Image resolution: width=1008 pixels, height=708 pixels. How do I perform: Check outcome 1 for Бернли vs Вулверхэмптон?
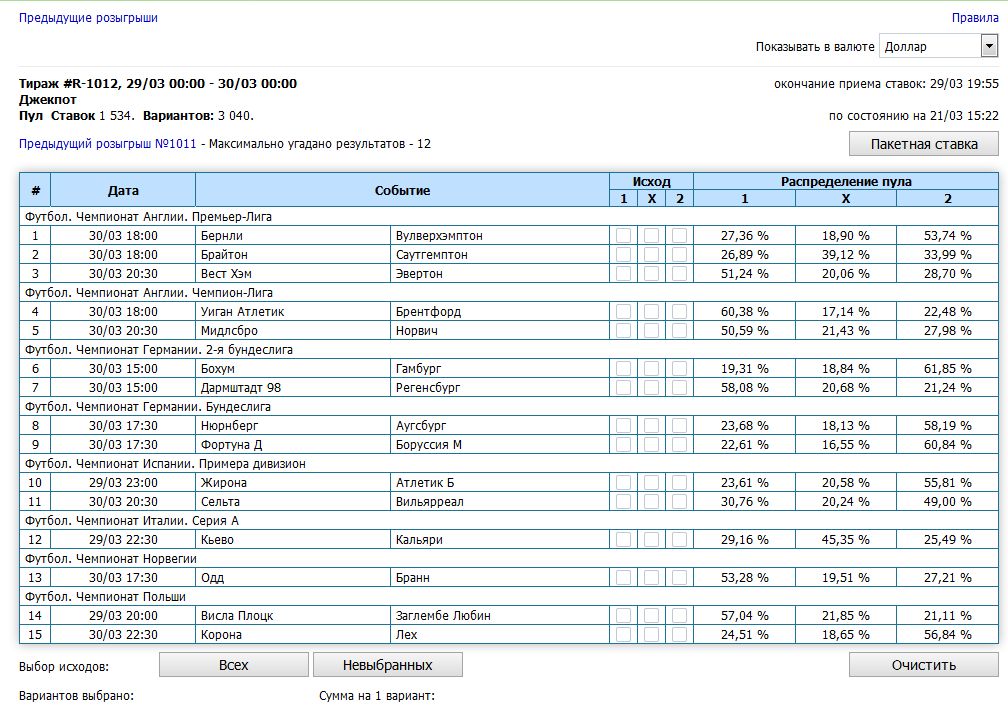coord(624,236)
